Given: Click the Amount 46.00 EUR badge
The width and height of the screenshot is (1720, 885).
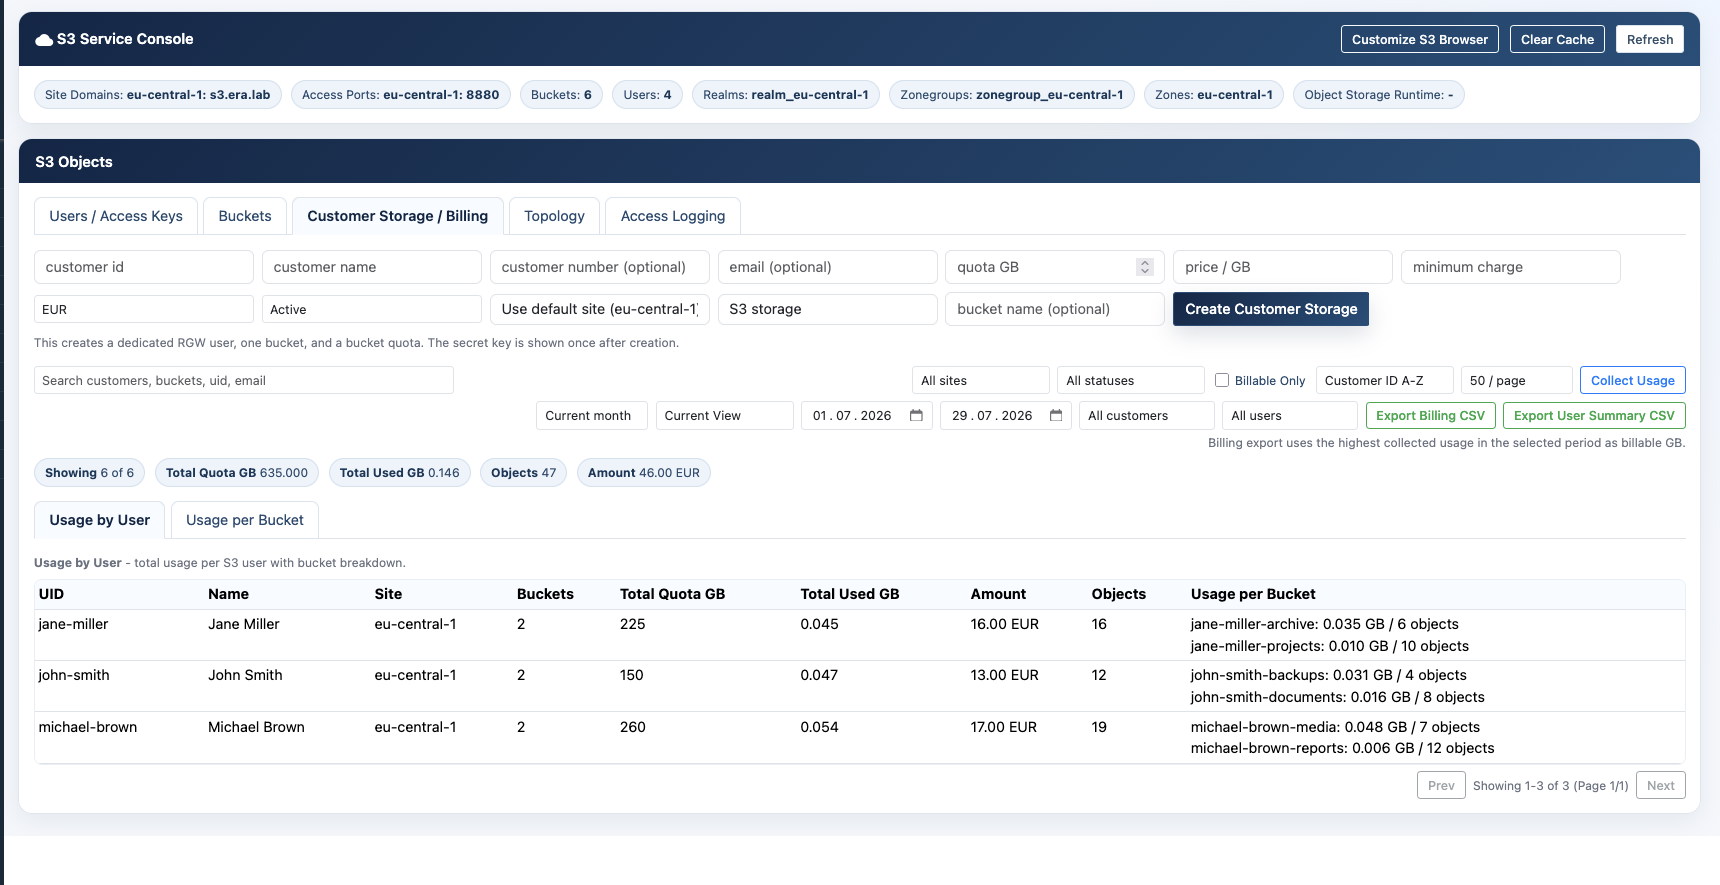Looking at the screenshot, I should coord(644,473).
